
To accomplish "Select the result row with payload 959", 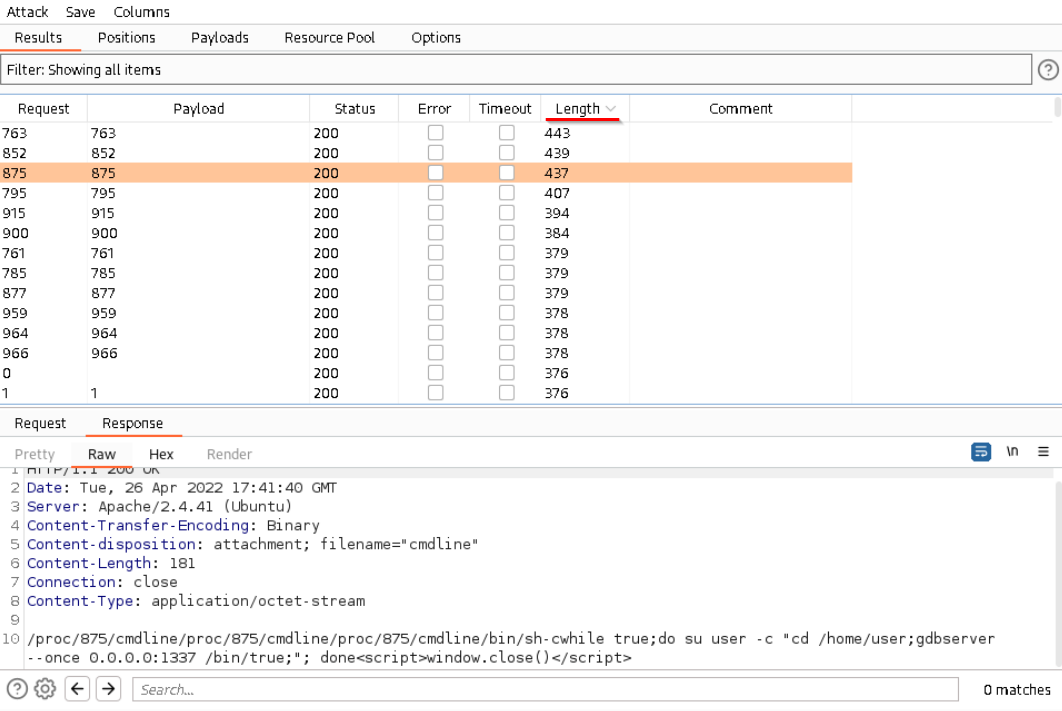I will tap(426, 313).
